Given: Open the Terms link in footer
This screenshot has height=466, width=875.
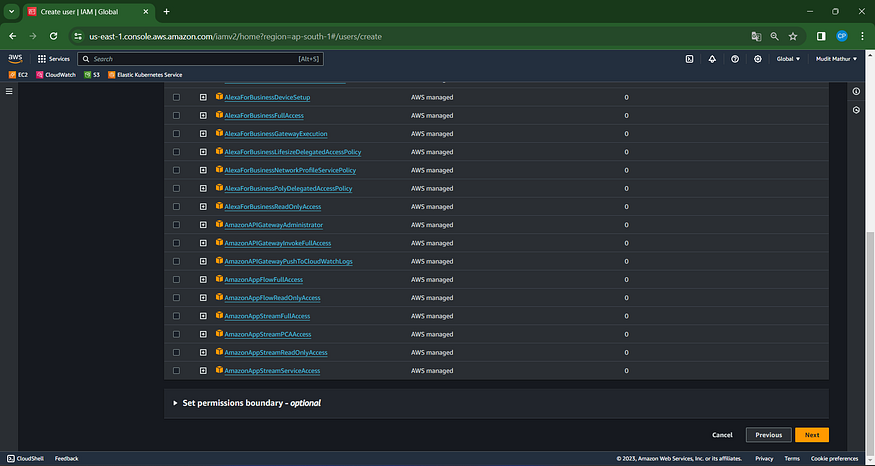Looking at the screenshot, I should (x=792, y=459).
